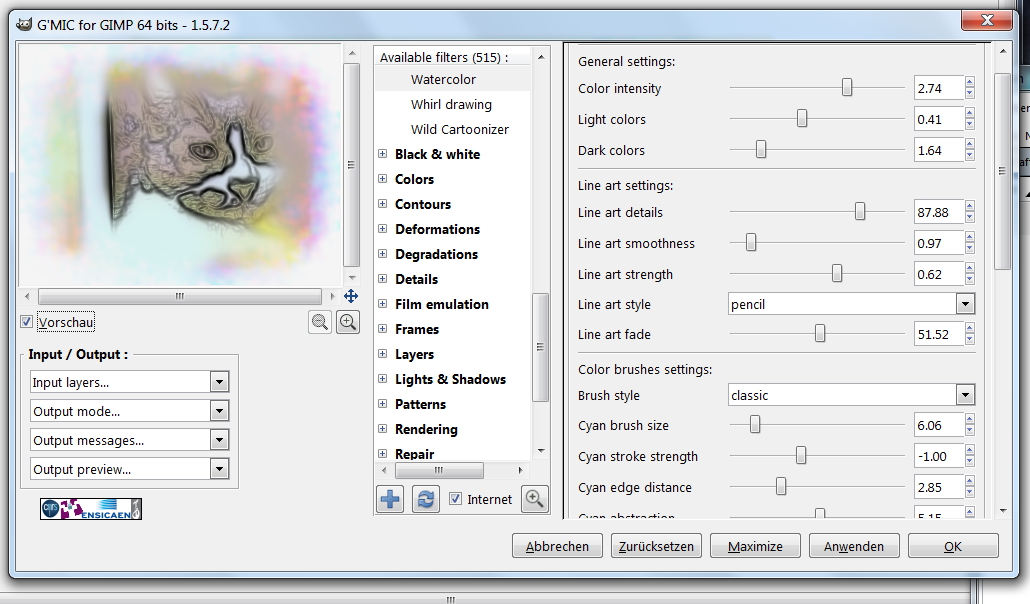Open the Brush style dropdown
The image size is (1030, 604).
pyautogui.click(x=964, y=395)
